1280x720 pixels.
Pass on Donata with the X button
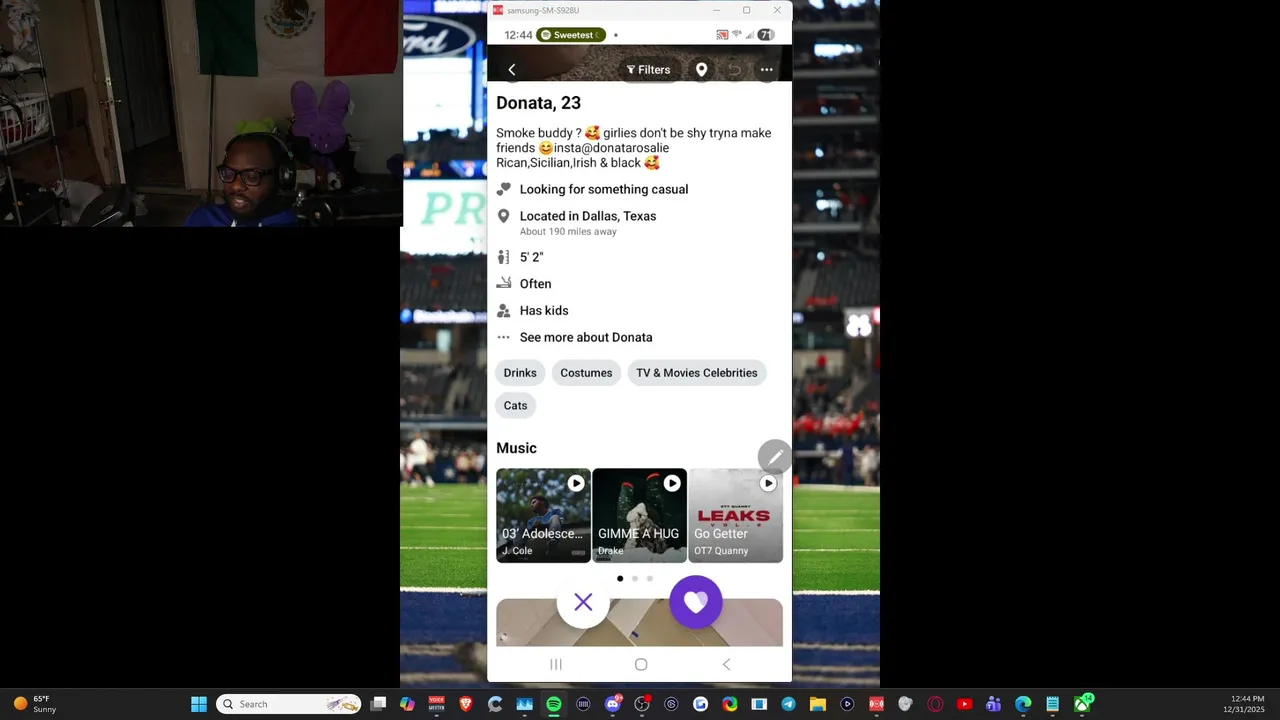pos(583,602)
